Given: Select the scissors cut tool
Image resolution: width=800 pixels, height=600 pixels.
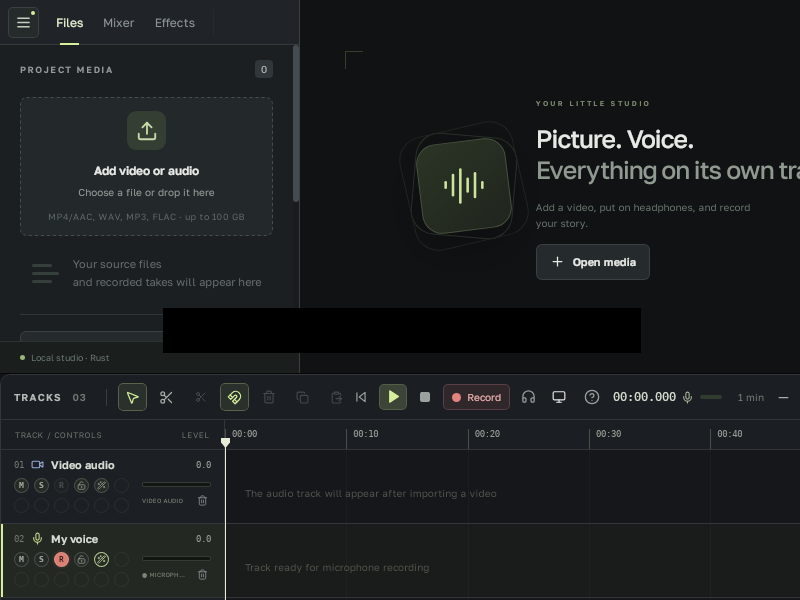Looking at the screenshot, I should (166, 397).
